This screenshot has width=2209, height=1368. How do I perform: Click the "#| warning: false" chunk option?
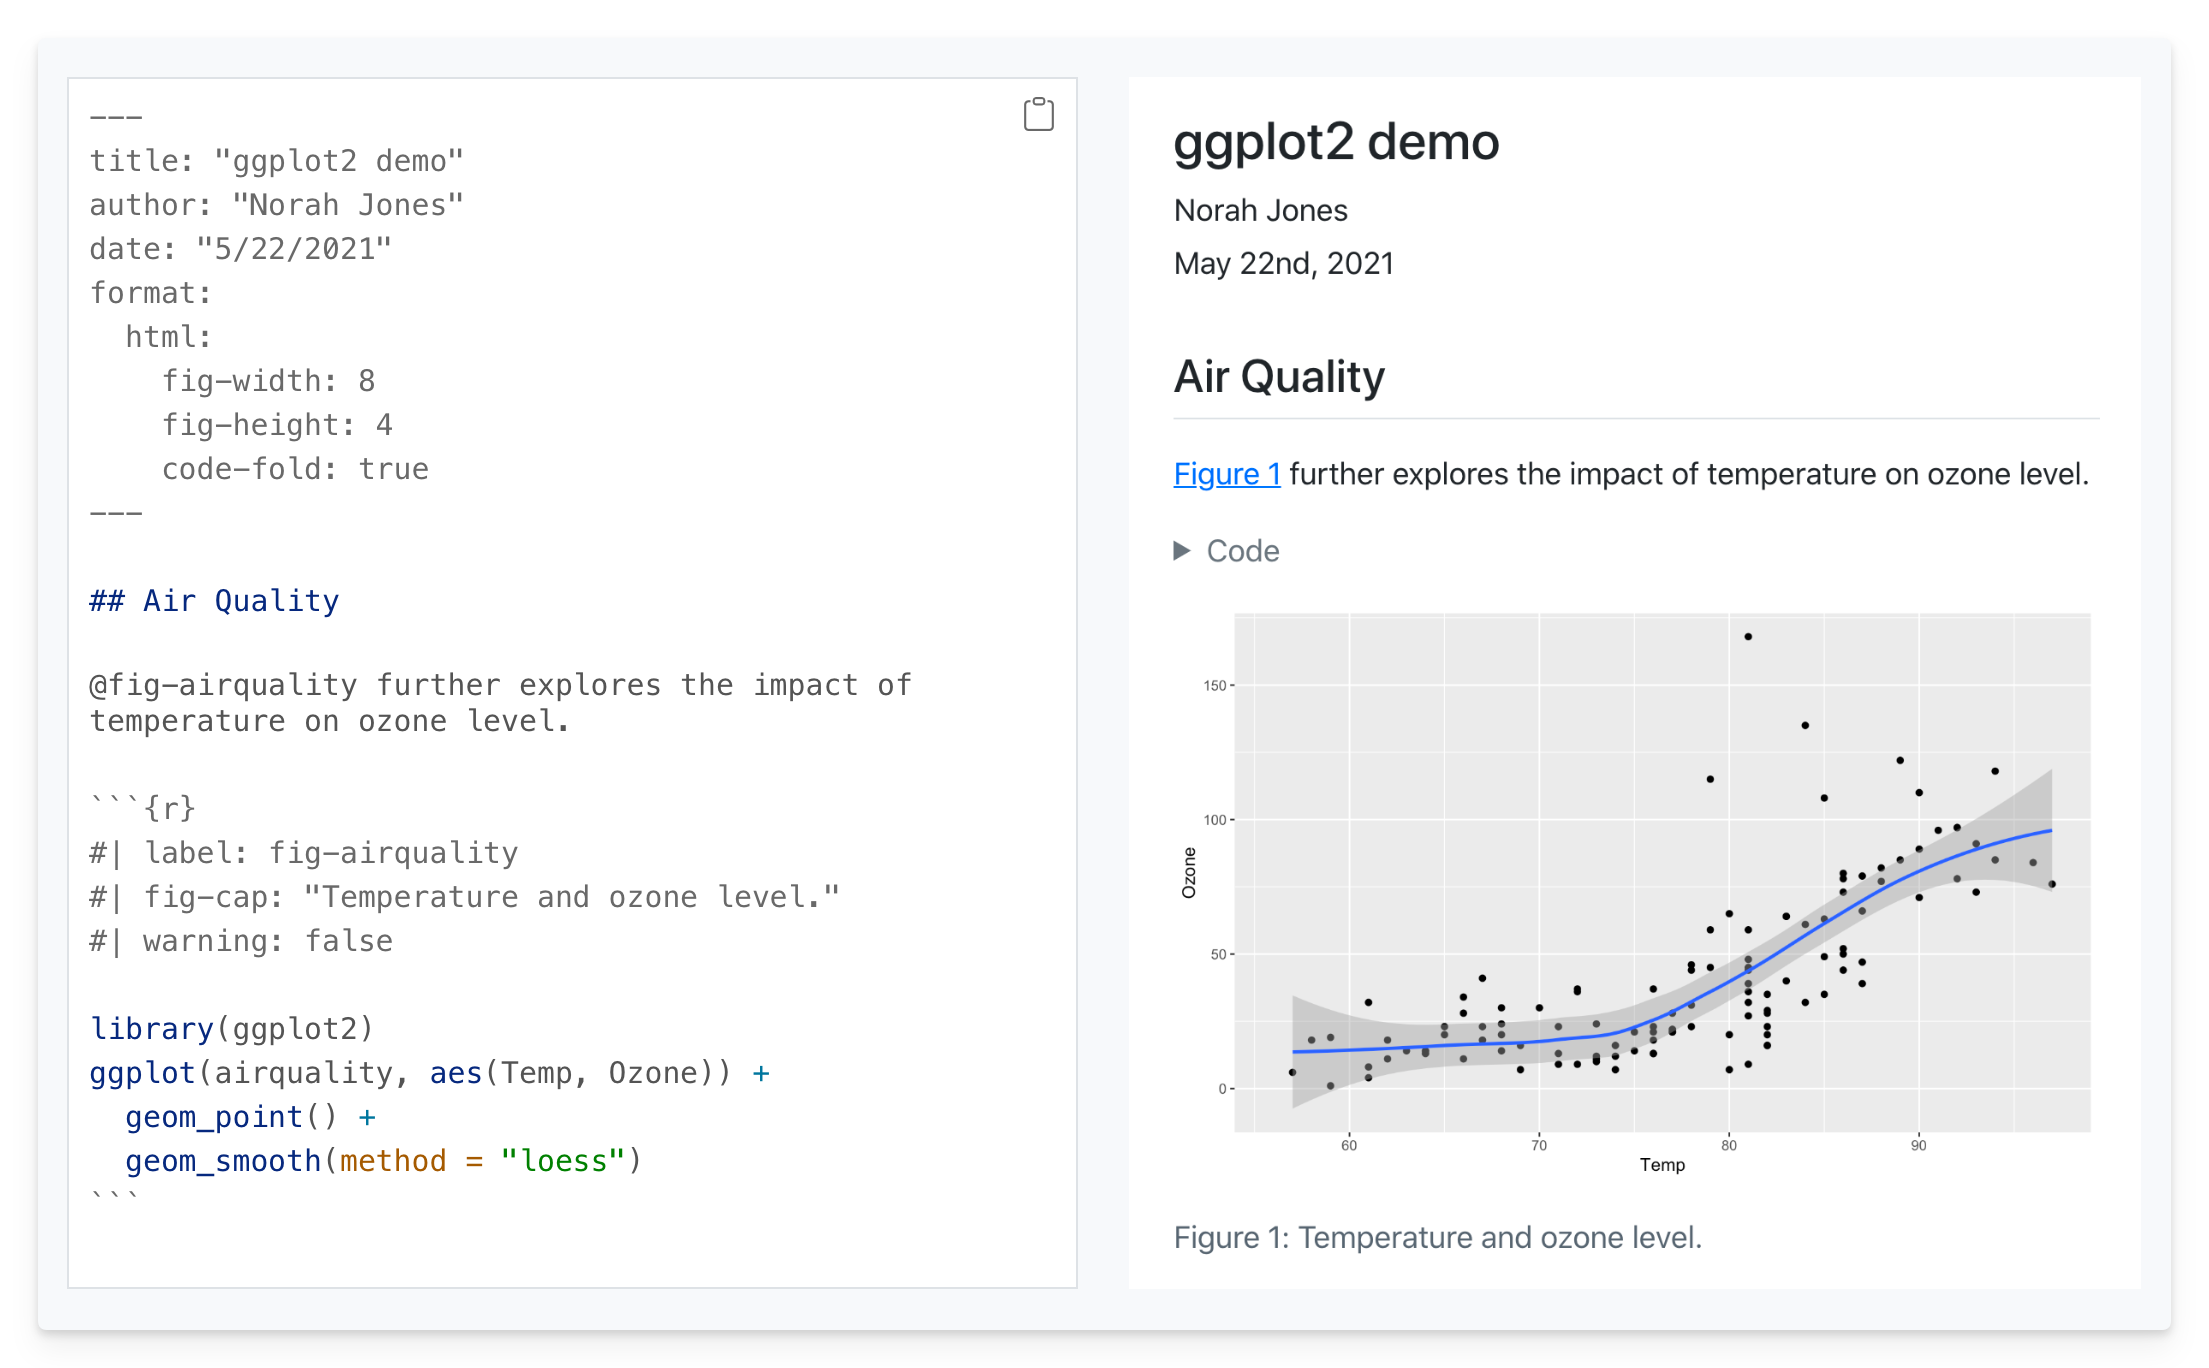[x=241, y=941]
